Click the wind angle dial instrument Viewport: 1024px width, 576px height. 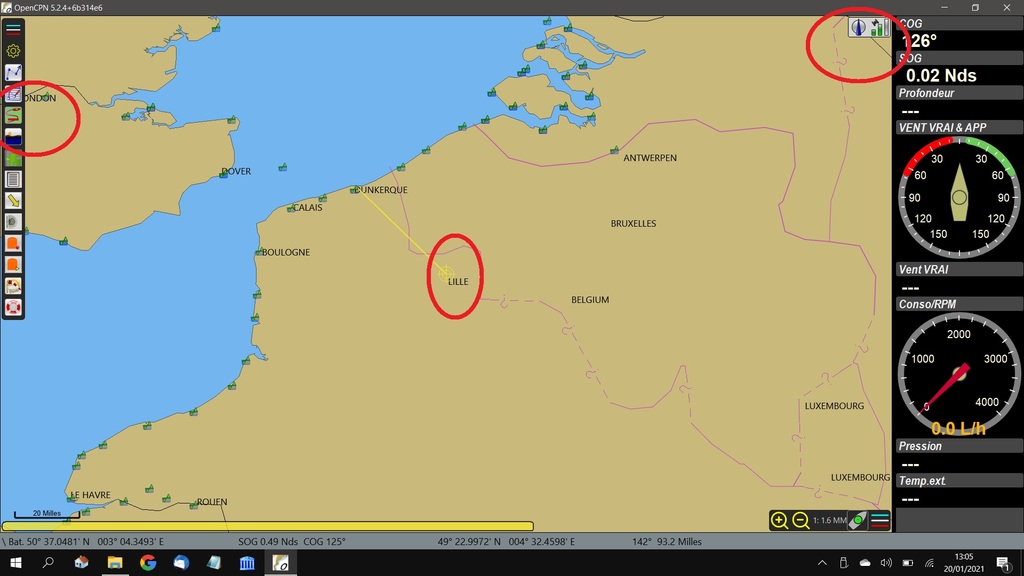[959, 197]
